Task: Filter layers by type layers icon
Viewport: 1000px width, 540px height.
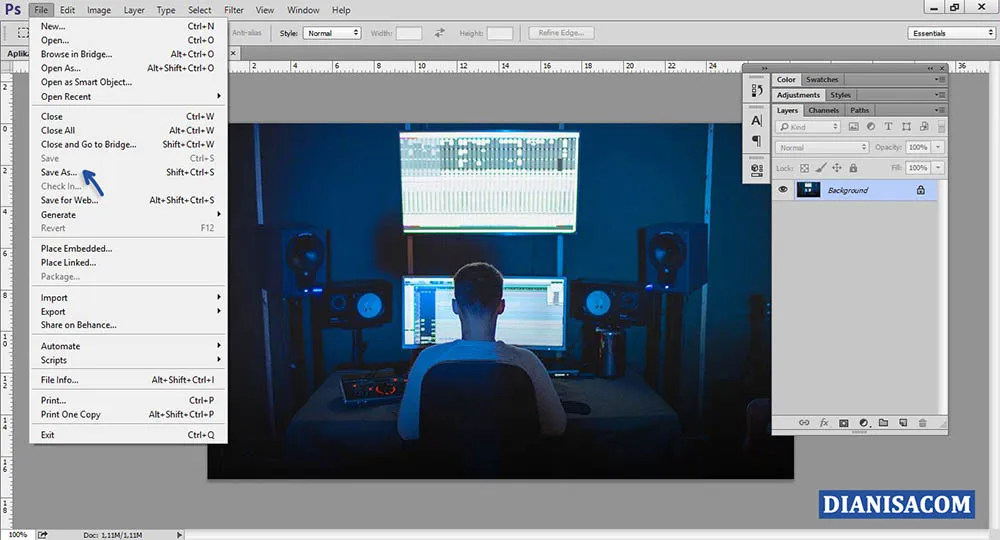Action: coord(888,127)
